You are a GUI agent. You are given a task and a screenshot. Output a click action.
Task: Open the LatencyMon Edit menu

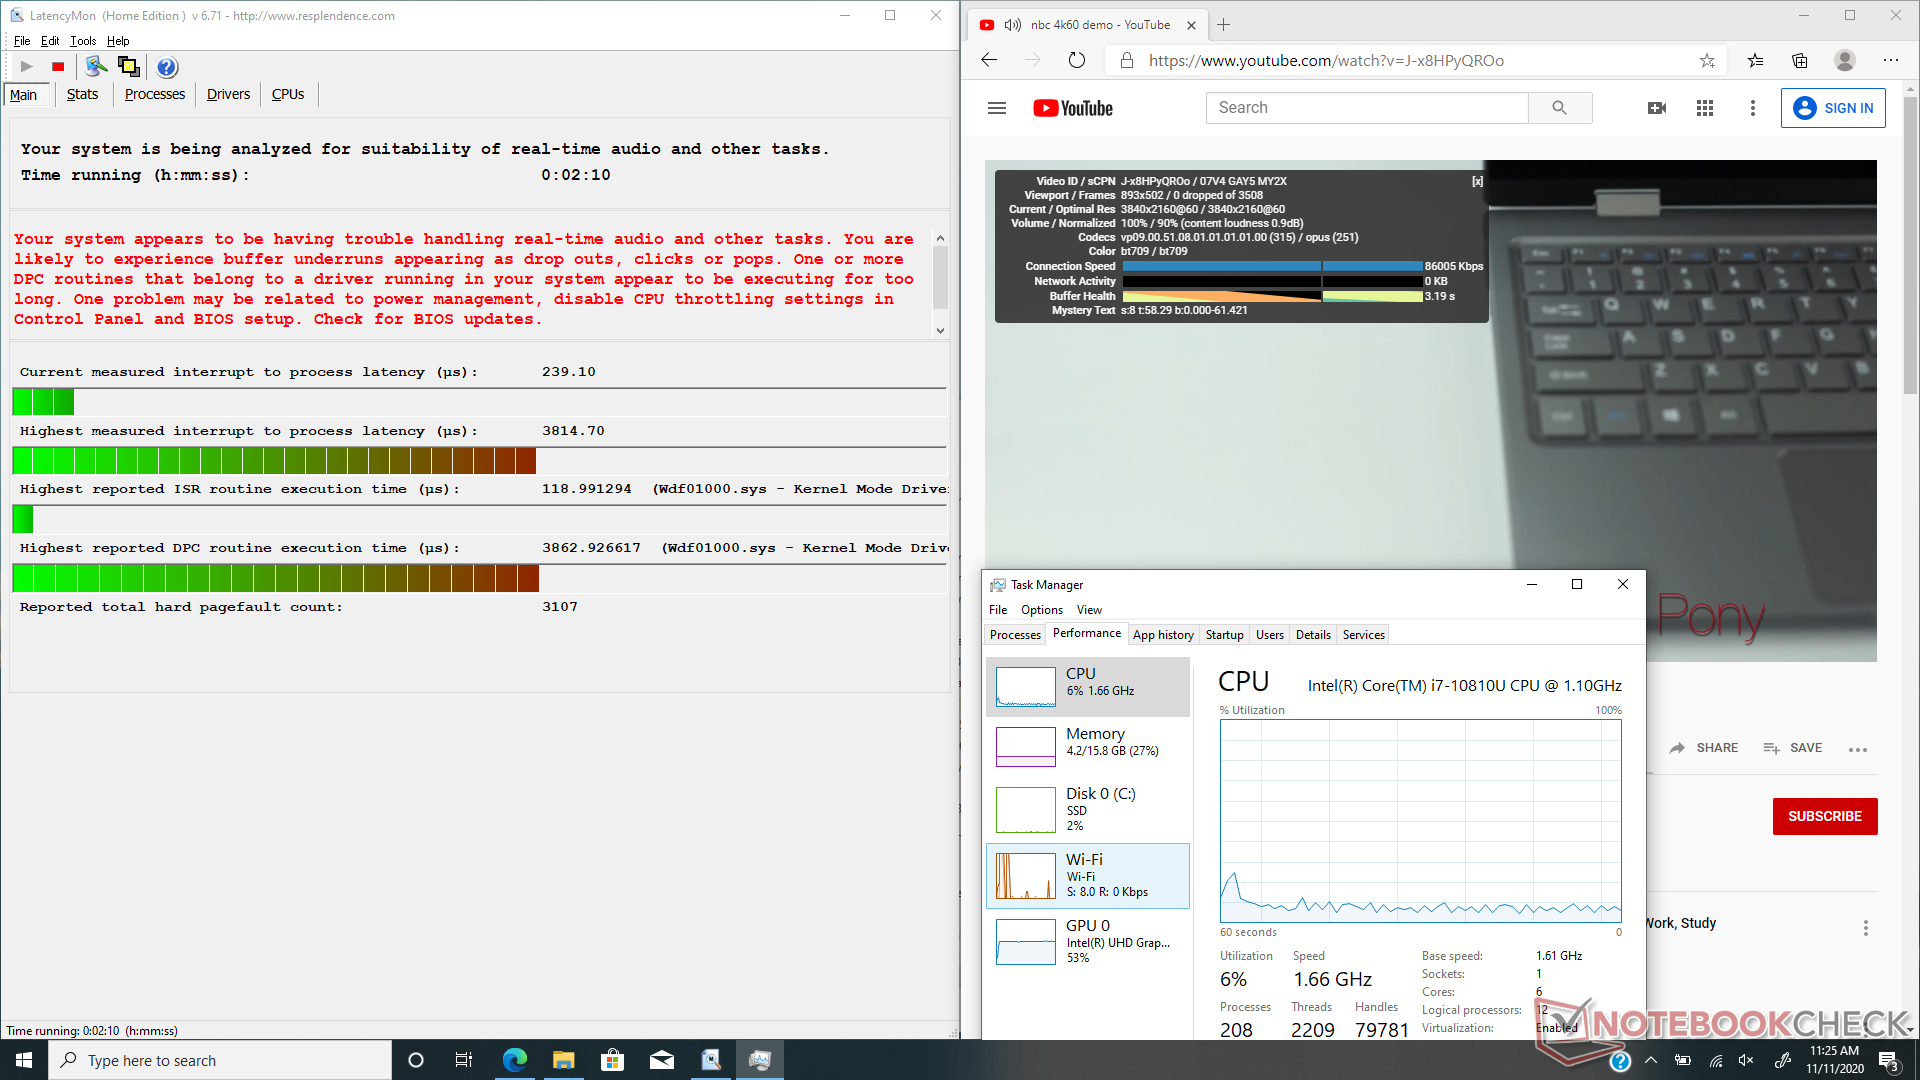coord(50,41)
